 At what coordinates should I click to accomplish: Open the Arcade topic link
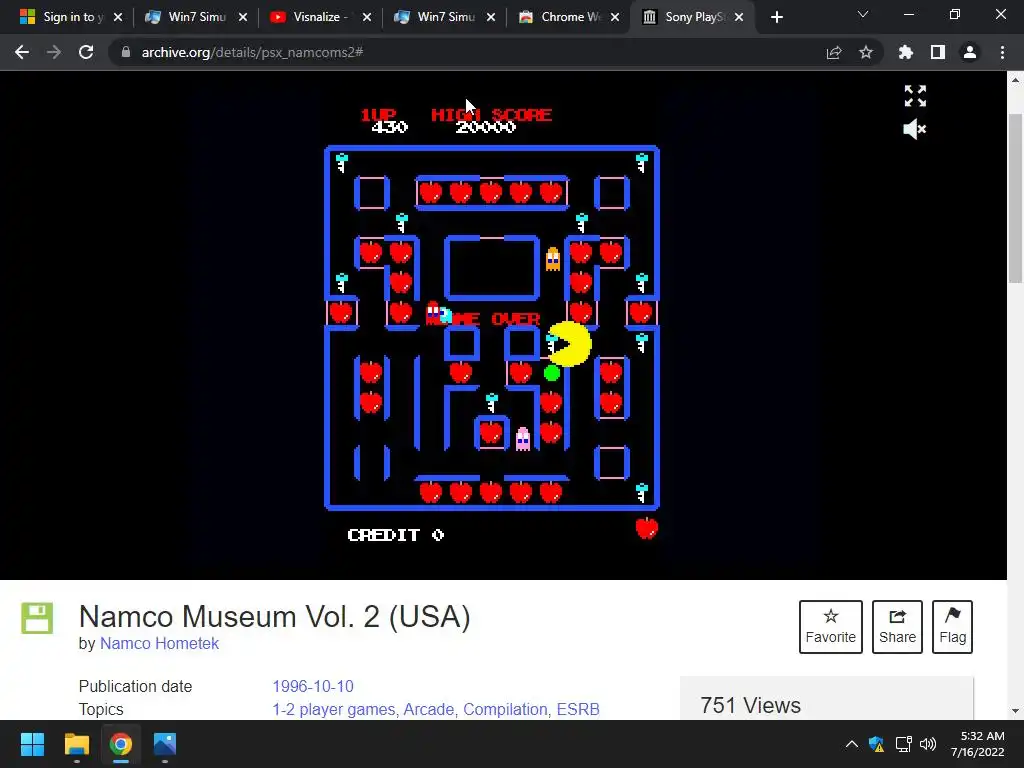[x=430, y=709]
